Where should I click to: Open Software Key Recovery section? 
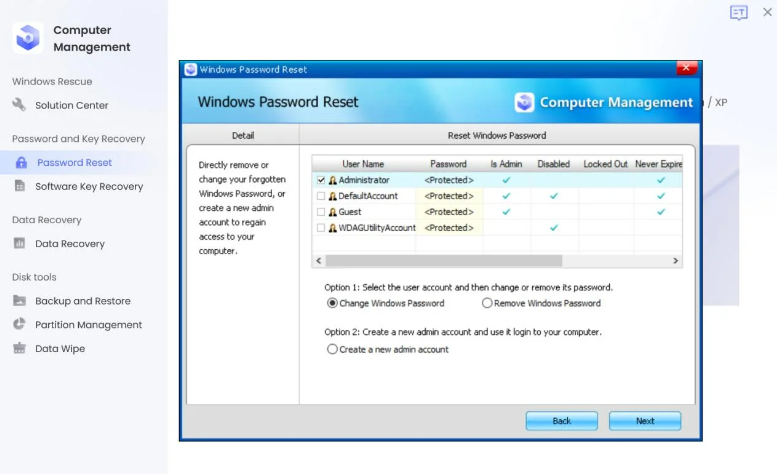(x=89, y=186)
